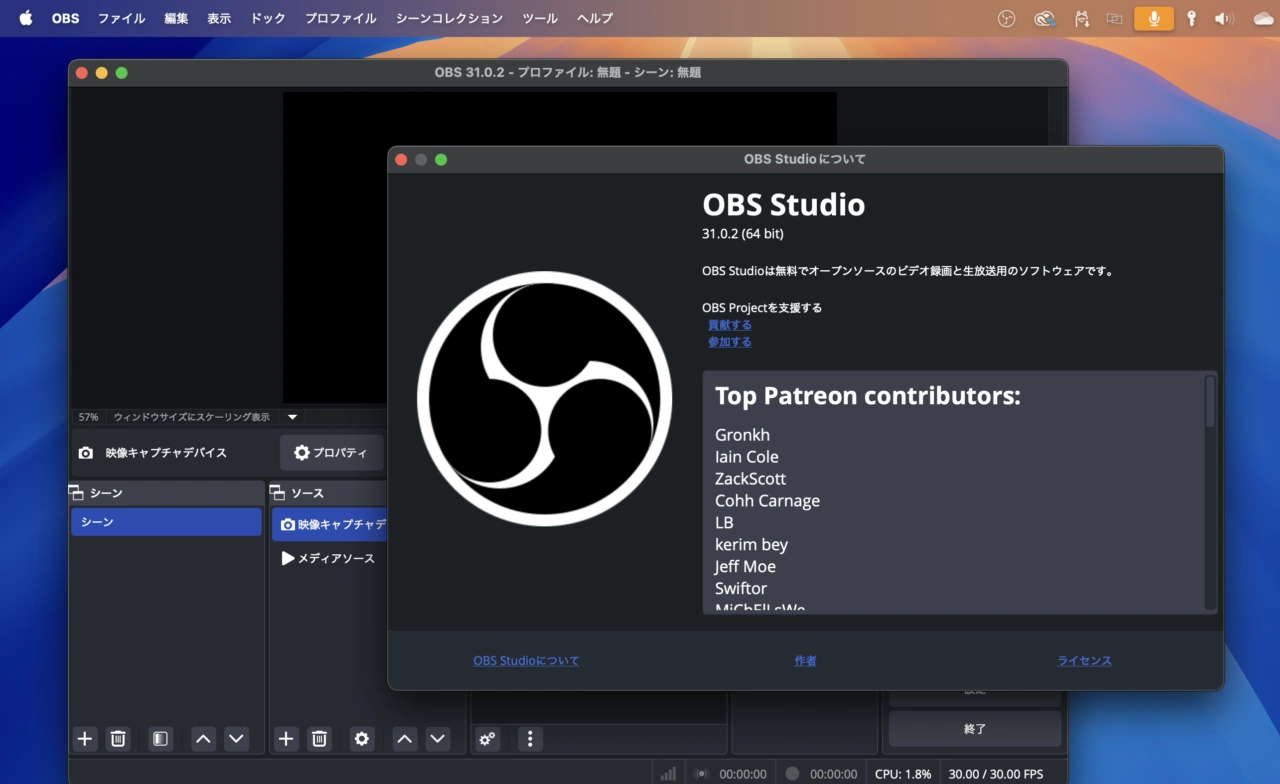The image size is (1280, 784).
Task: Remove the selected source via trash icon
Action: tap(319, 739)
